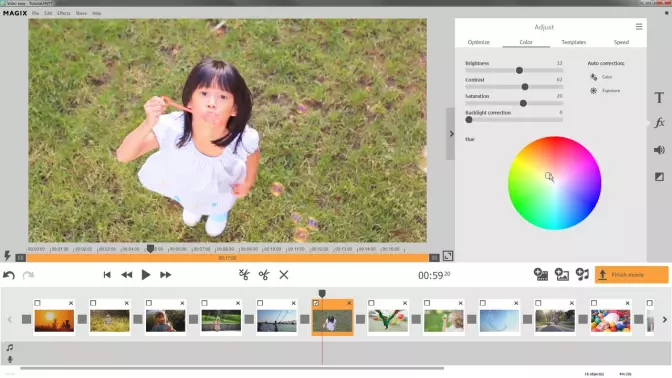
Task: Click the add music icon
Action: coord(582,274)
